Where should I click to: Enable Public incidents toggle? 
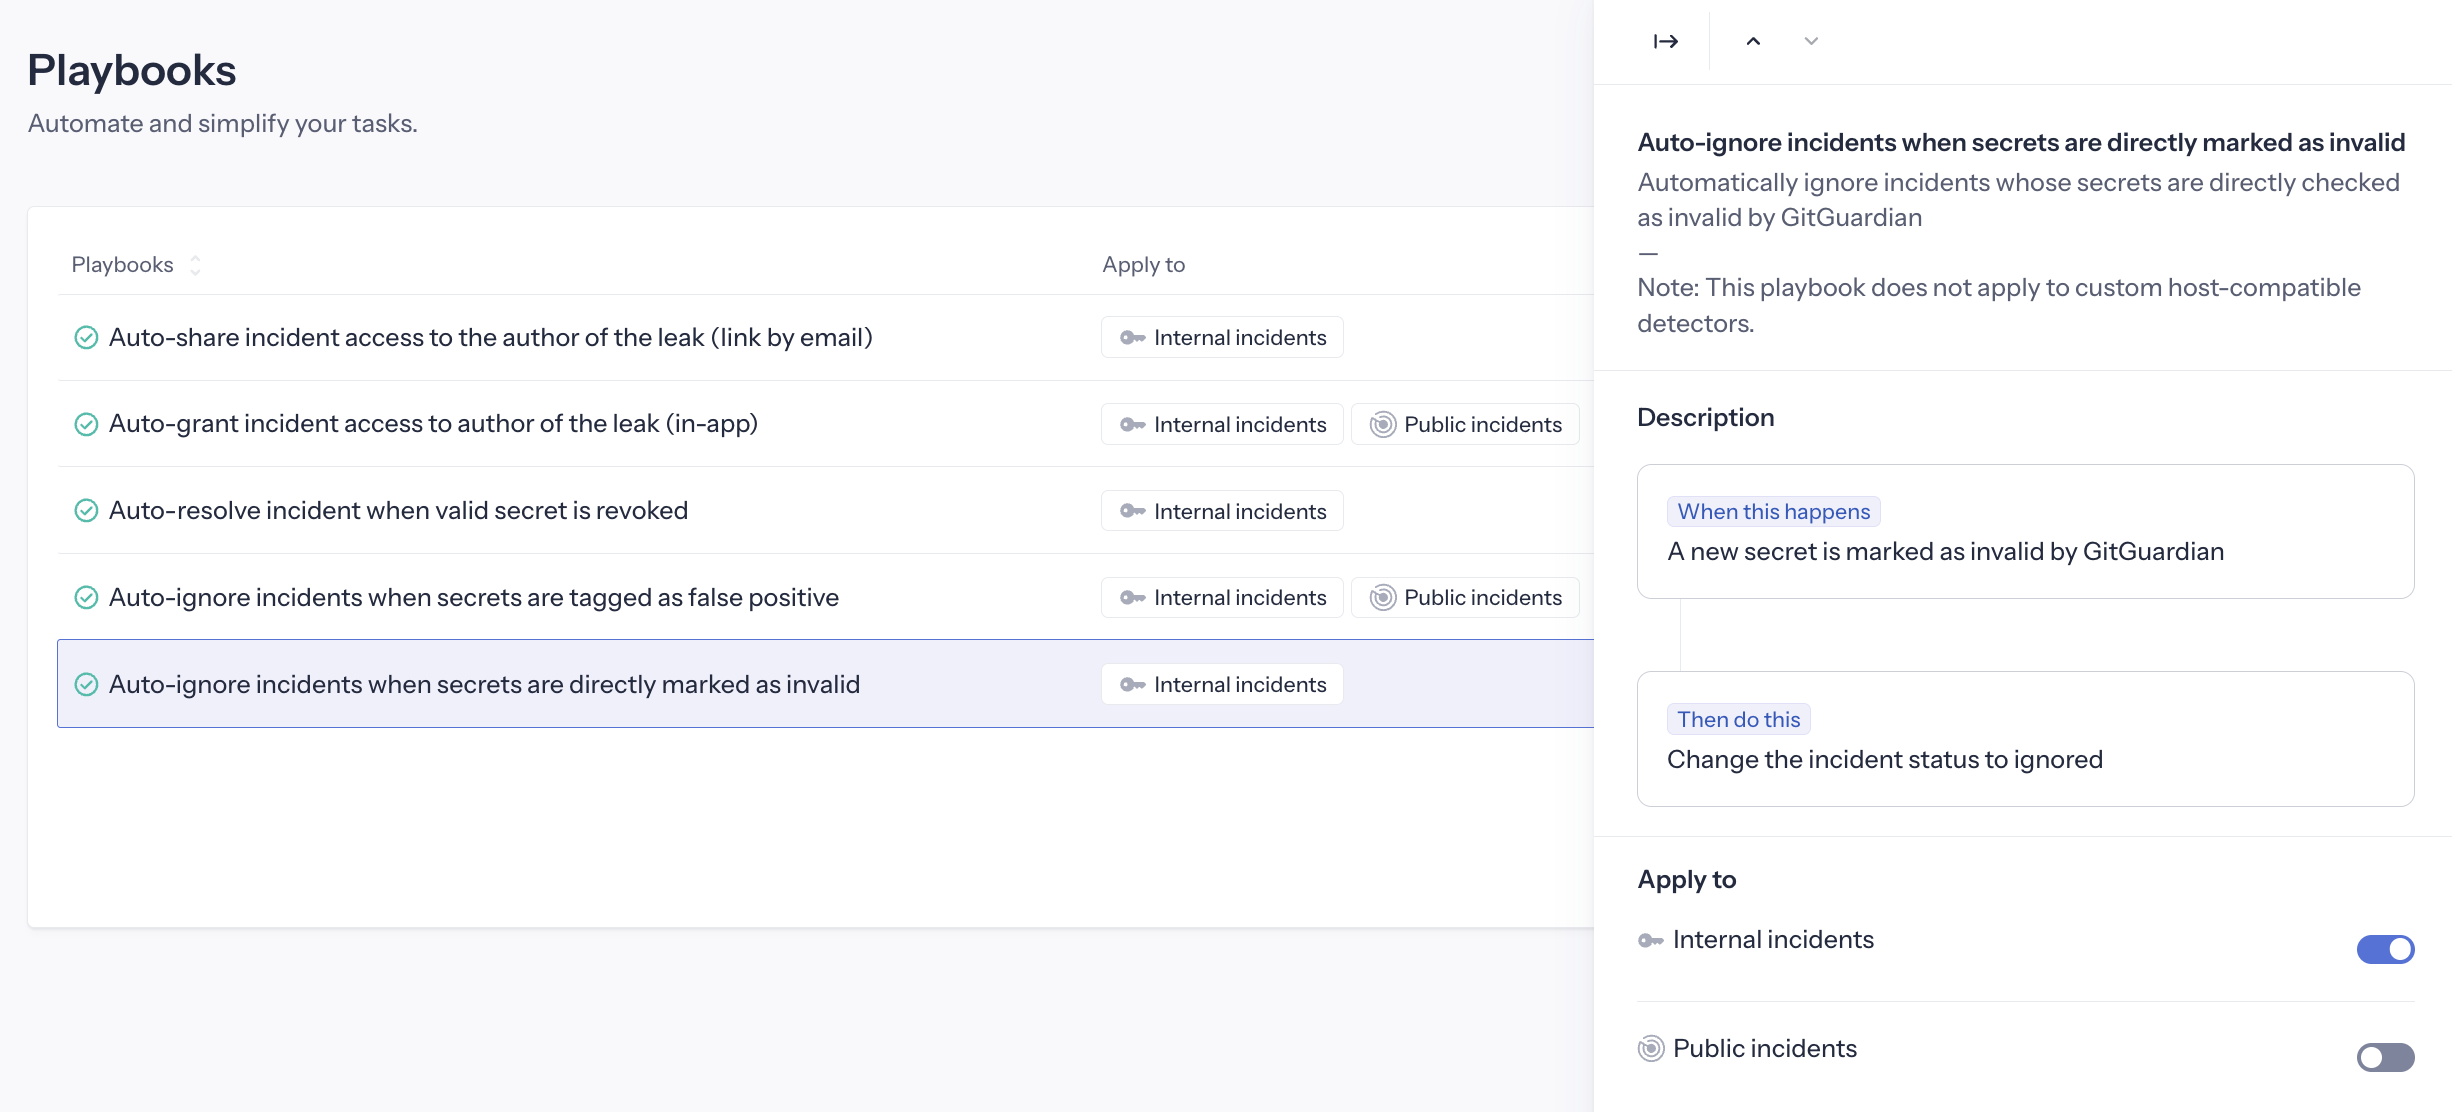(2385, 1057)
